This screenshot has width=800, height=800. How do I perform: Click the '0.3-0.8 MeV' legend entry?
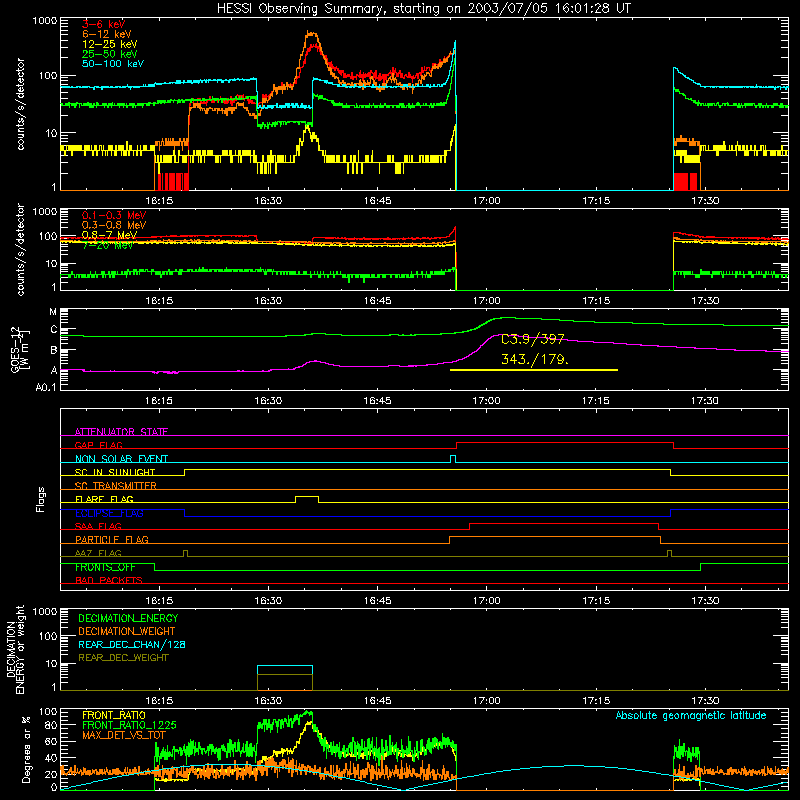[114, 225]
